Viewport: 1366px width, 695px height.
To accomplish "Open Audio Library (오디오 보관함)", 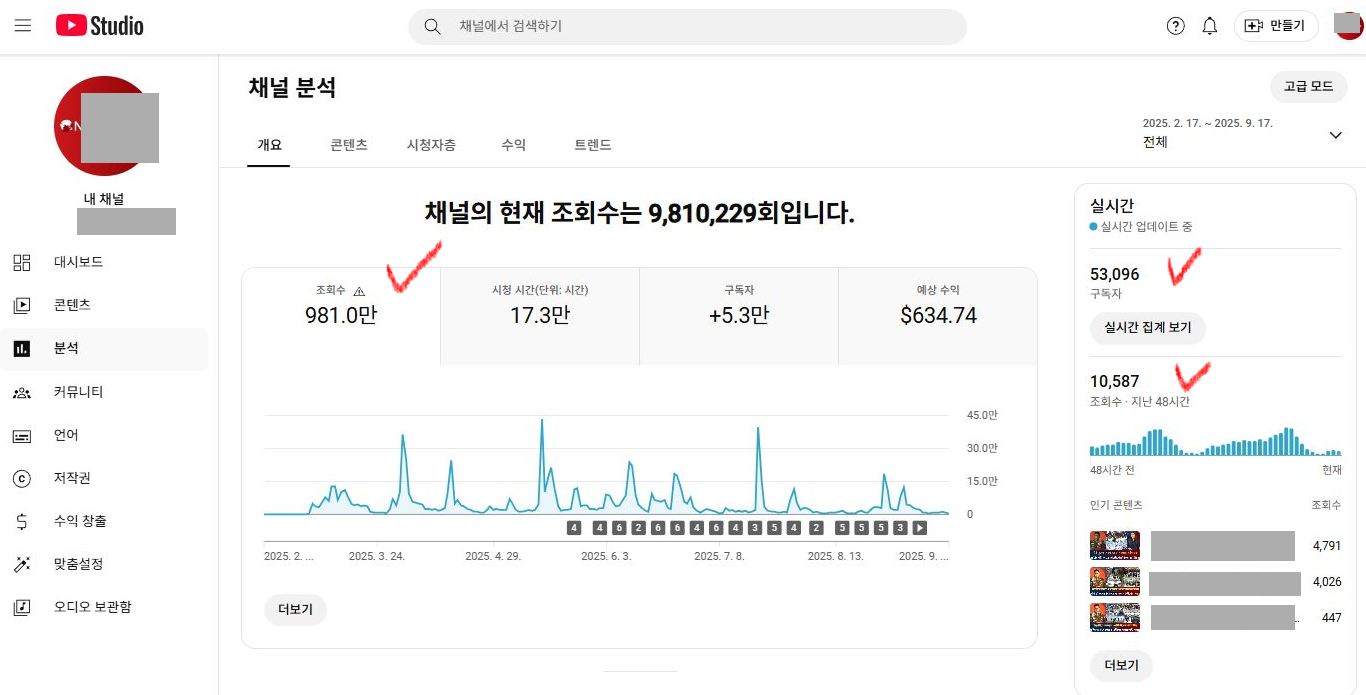I will (x=92, y=607).
